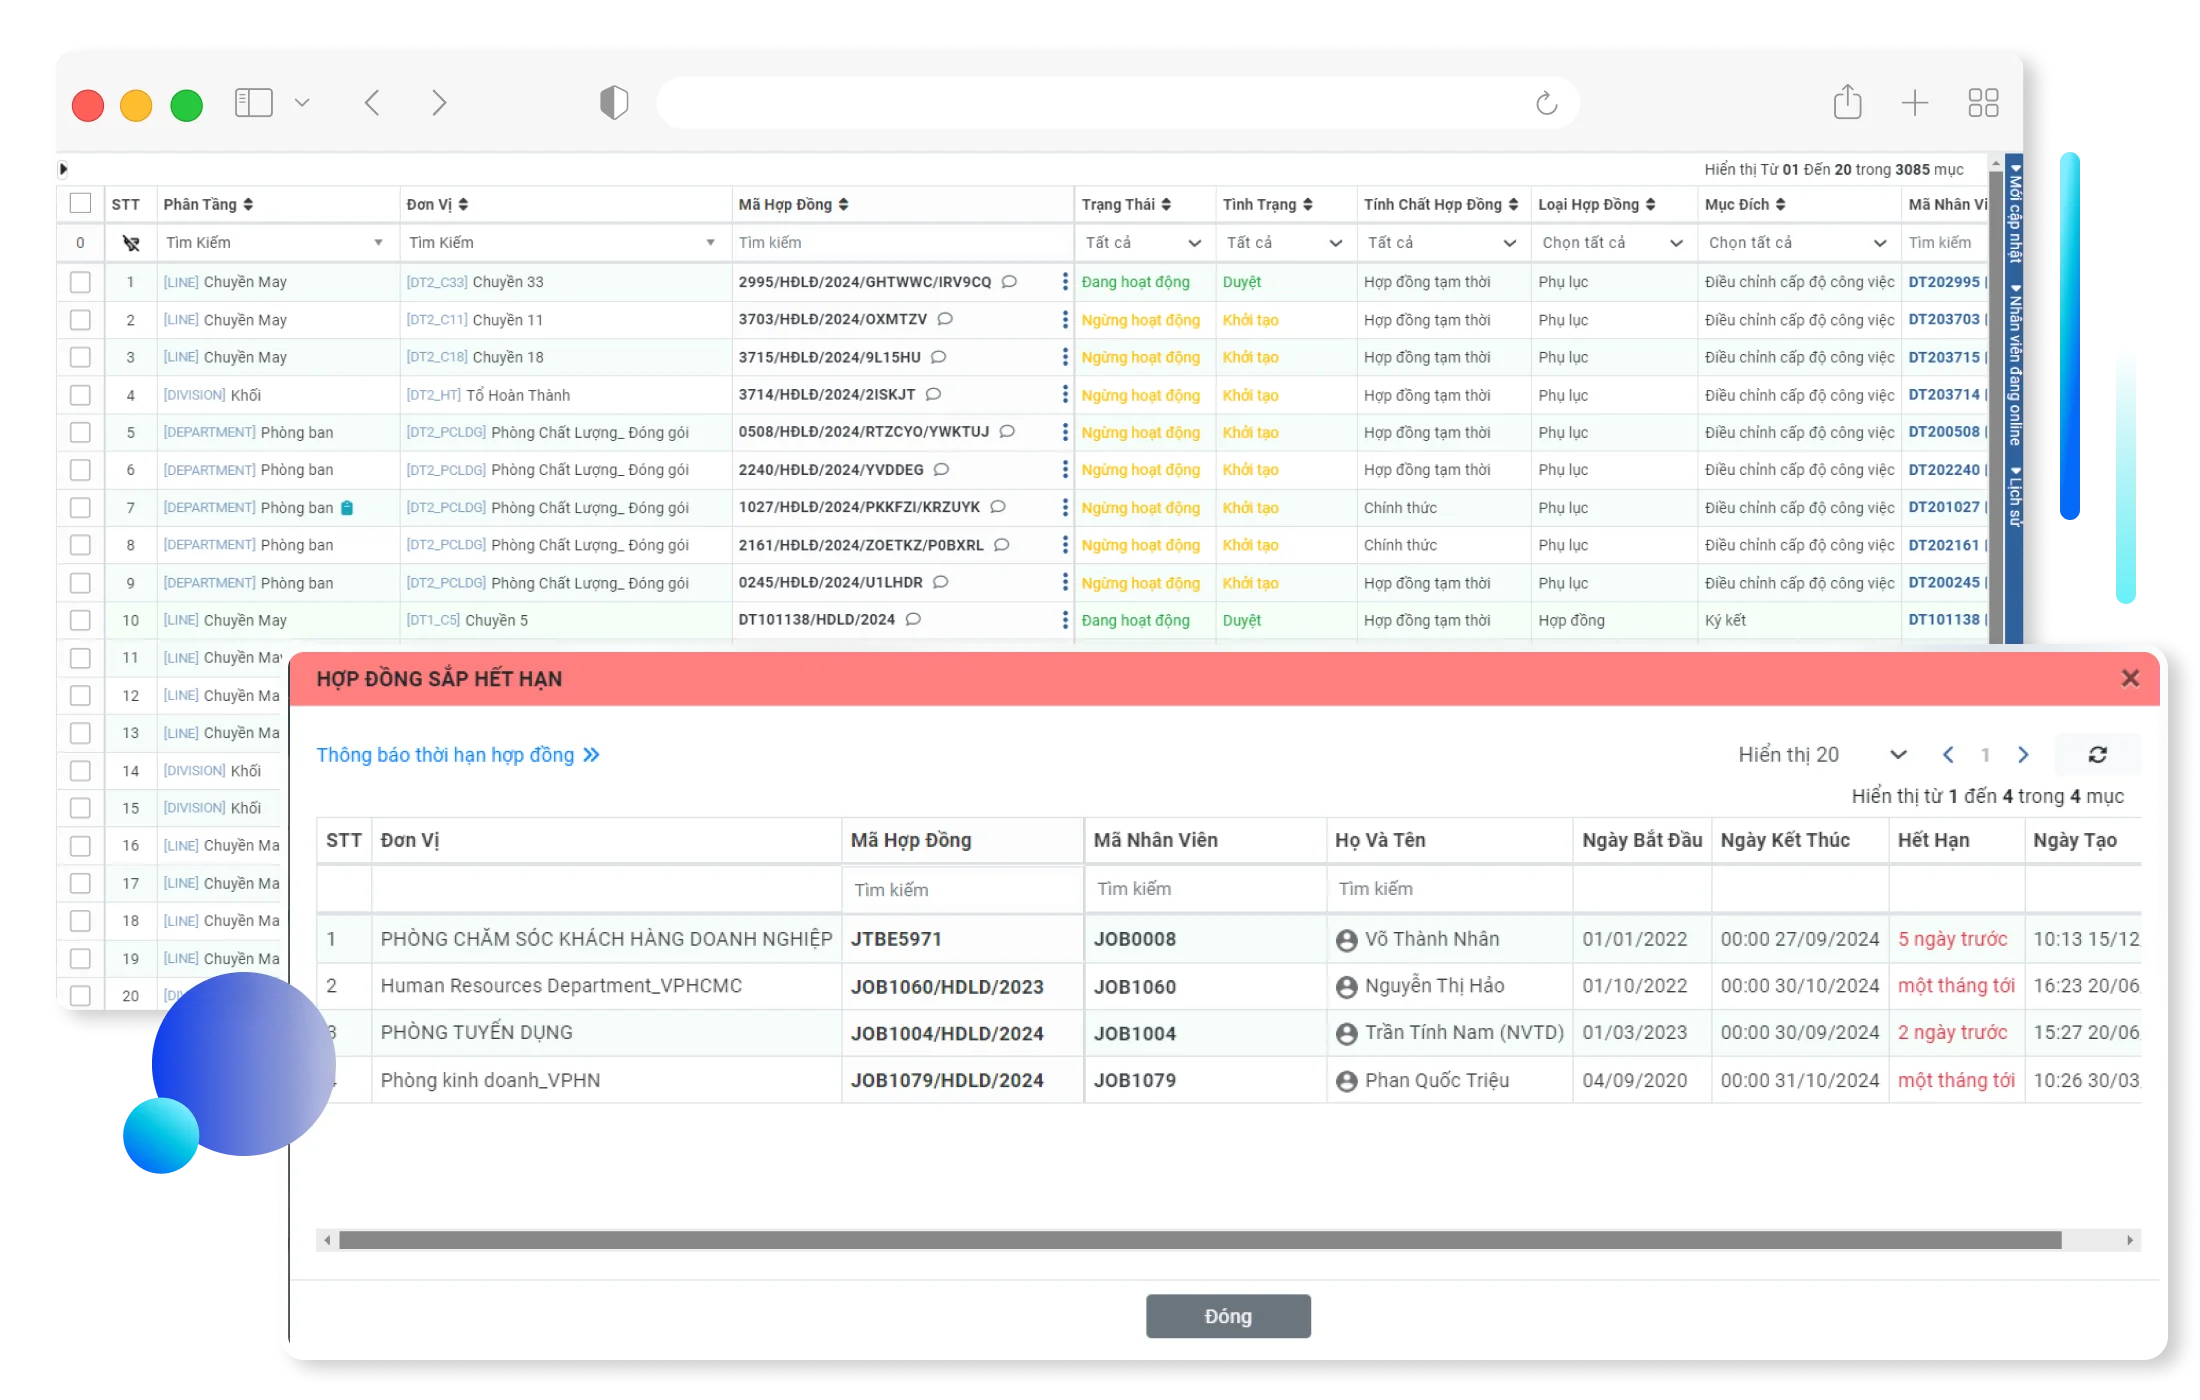
Task: Open the Nhân viên đang online side tab
Action: pyautogui.click(x=2015, y=366)
